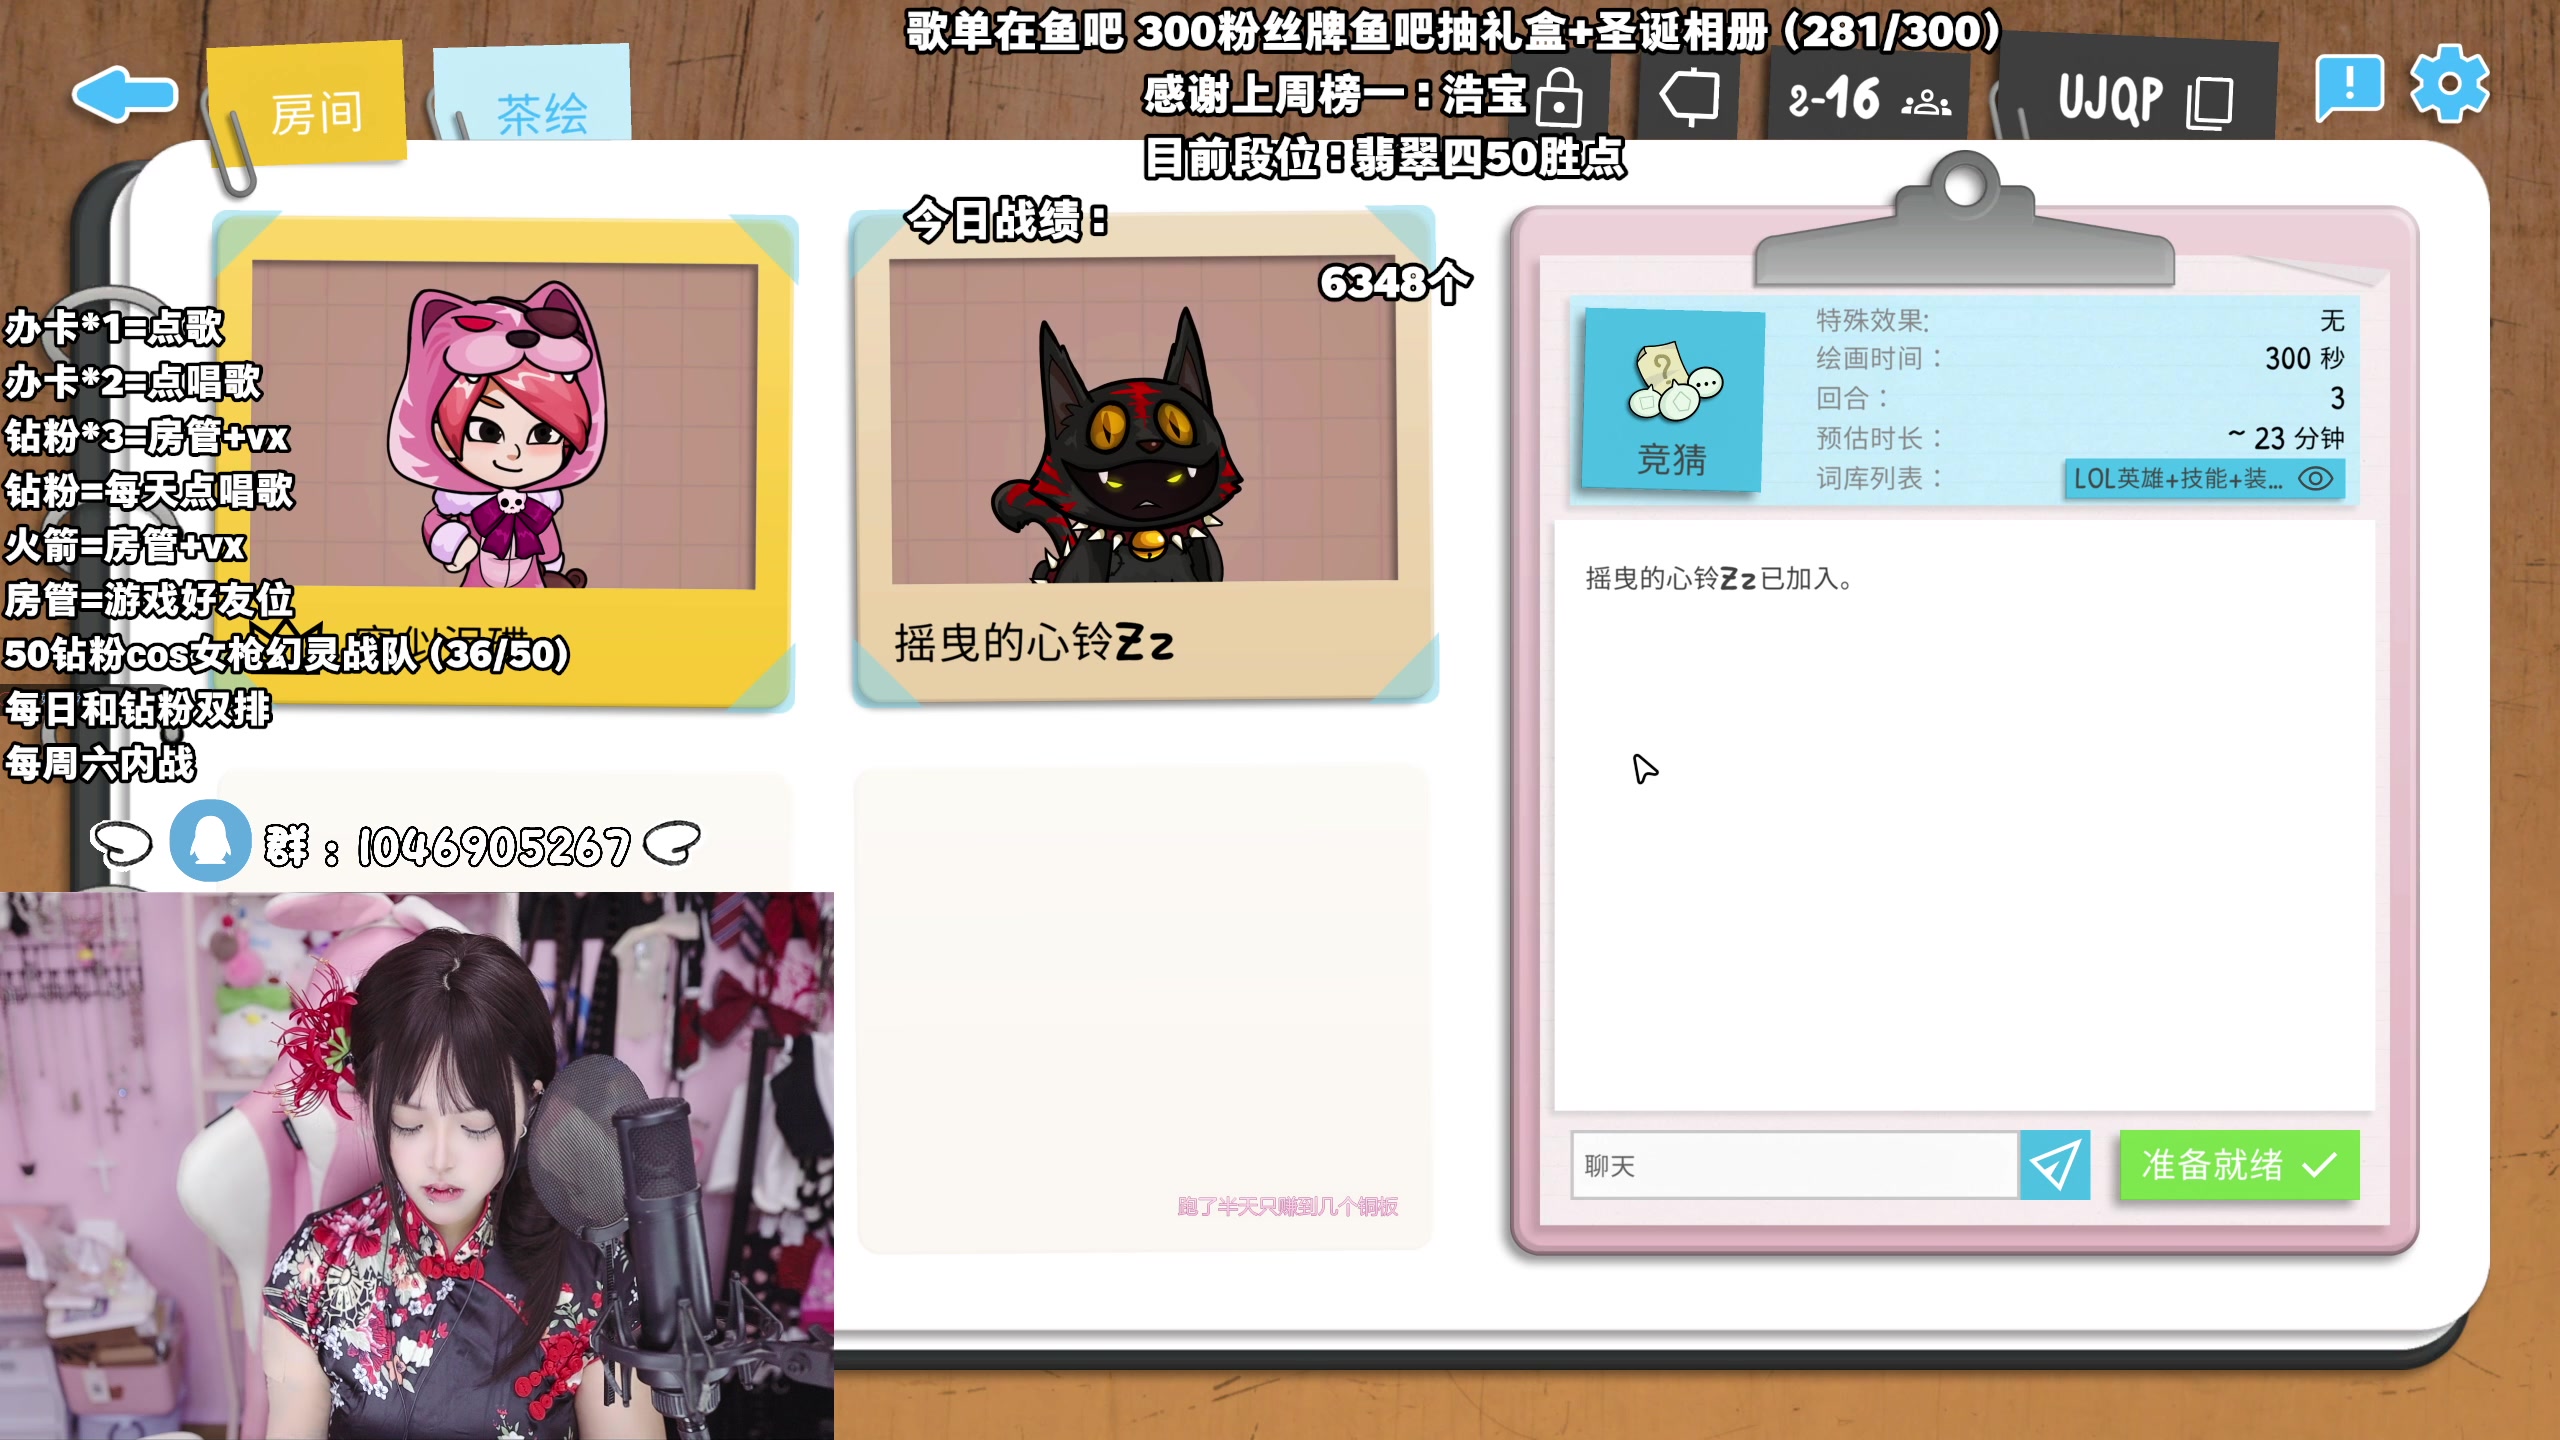Click the 2-16 player count
This screenshot has width=2560, height=1440.
click(1868, 98)
